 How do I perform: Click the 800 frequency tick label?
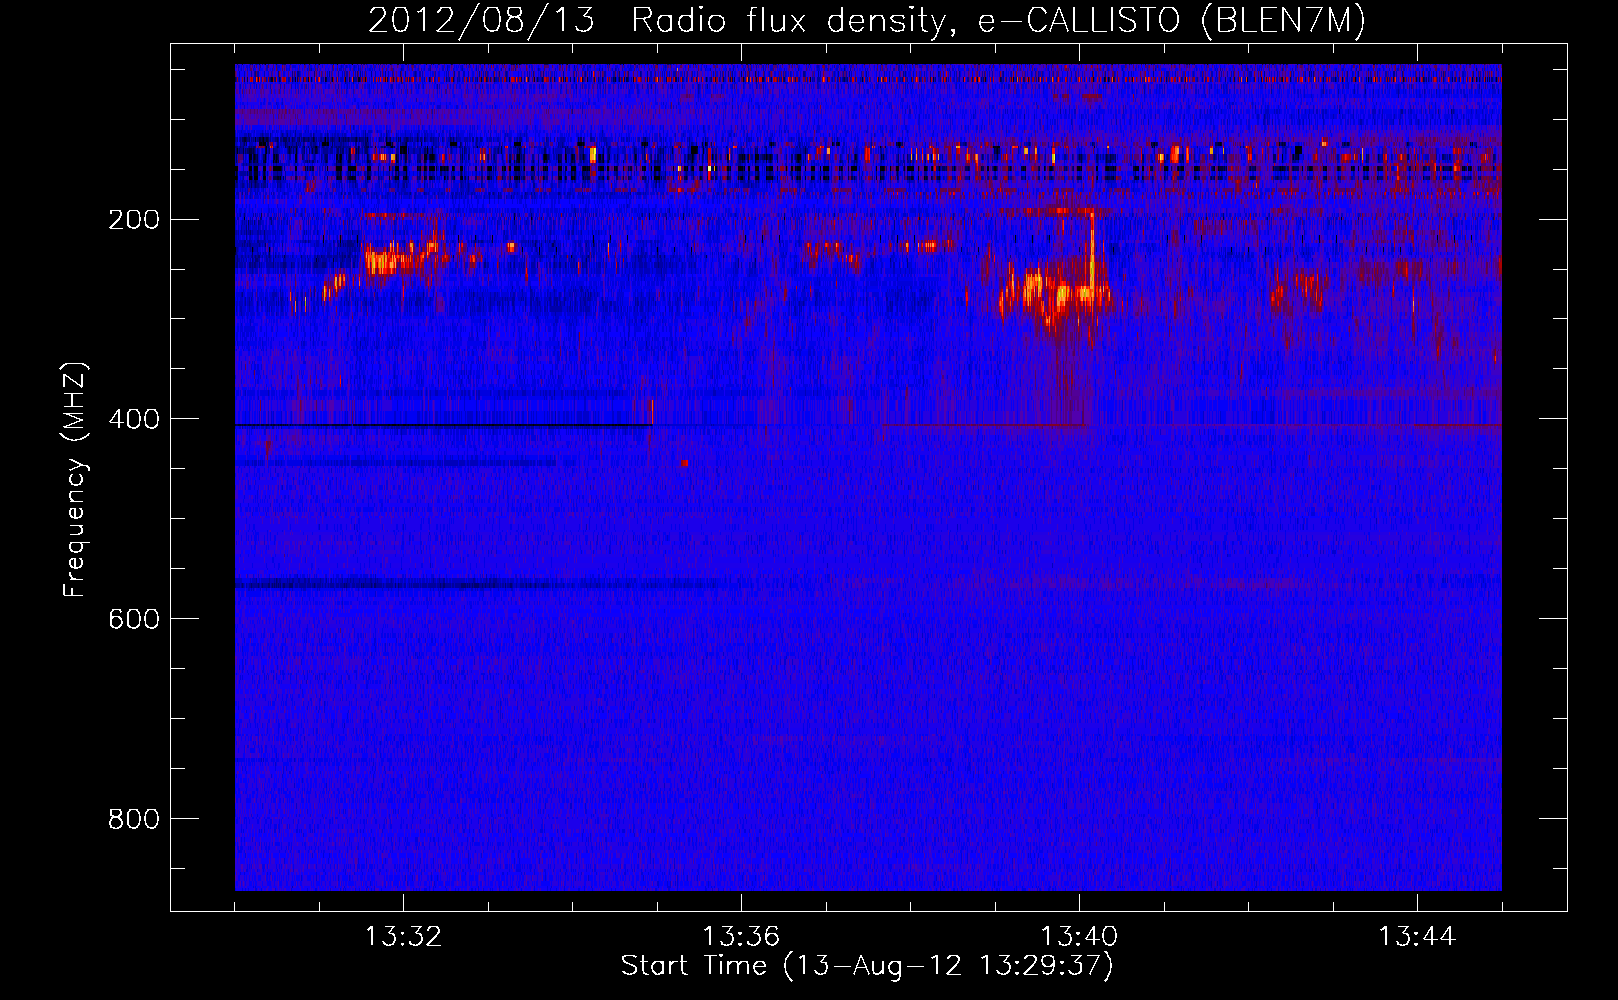[134, 819]
